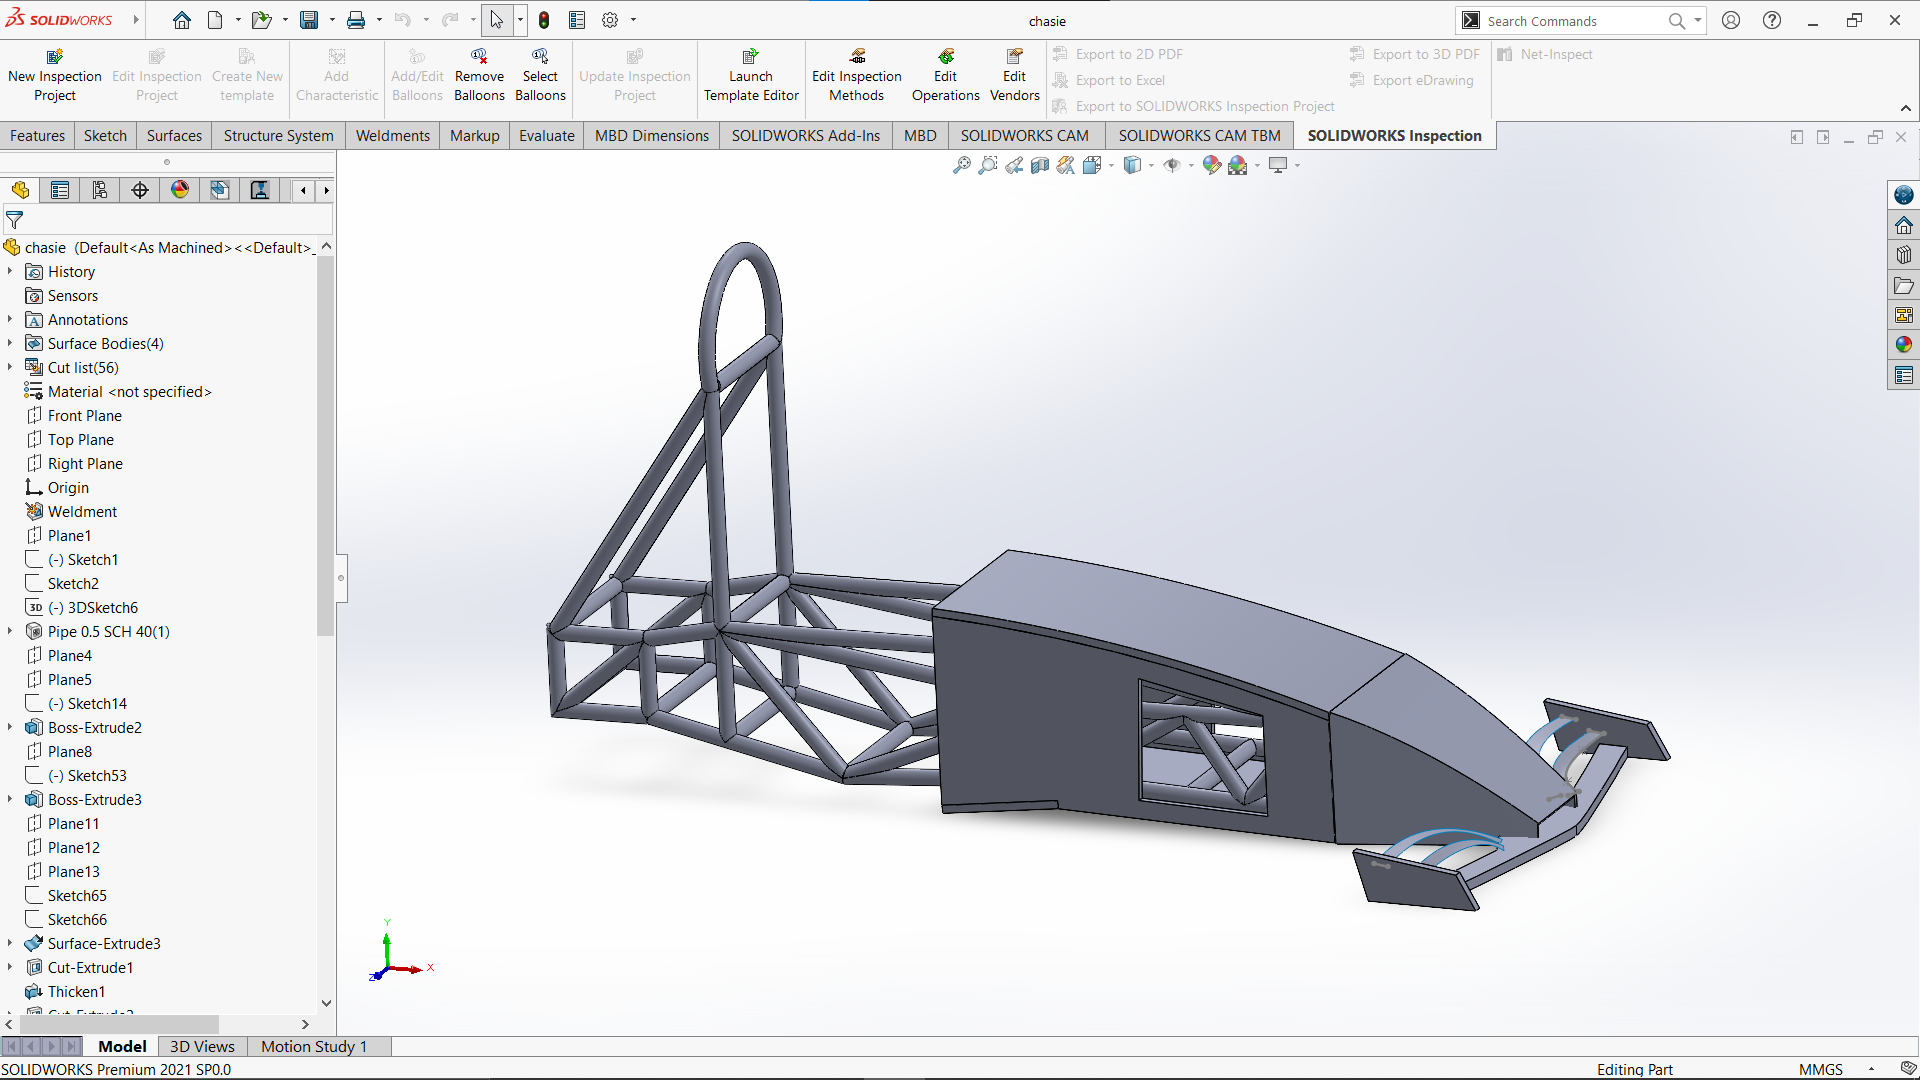Click the Select Balloons tool
This screenshot has height=1080, width=1920.
(540, 75)
